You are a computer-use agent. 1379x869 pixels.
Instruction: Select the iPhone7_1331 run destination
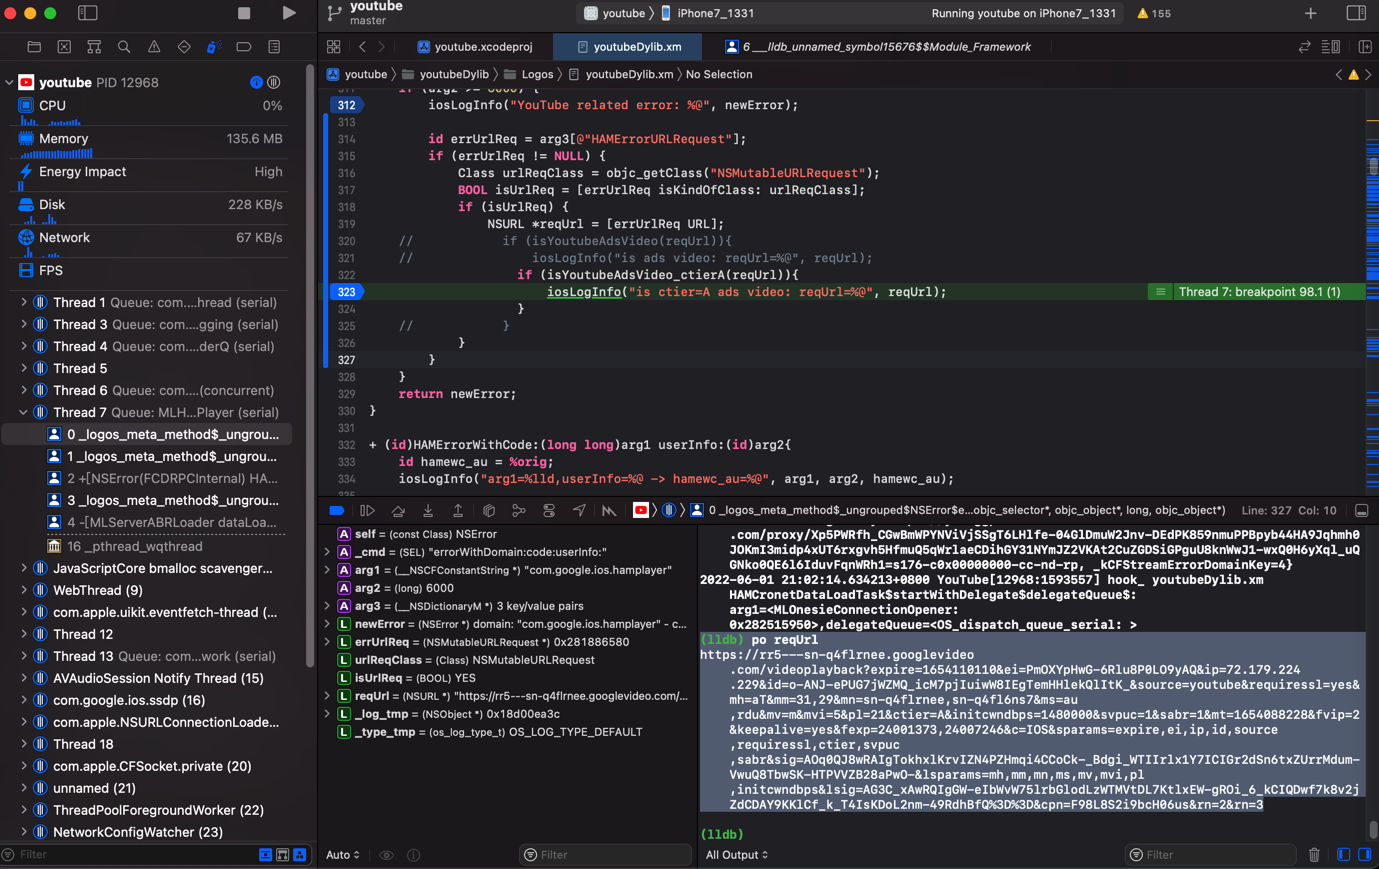(707, 14)
